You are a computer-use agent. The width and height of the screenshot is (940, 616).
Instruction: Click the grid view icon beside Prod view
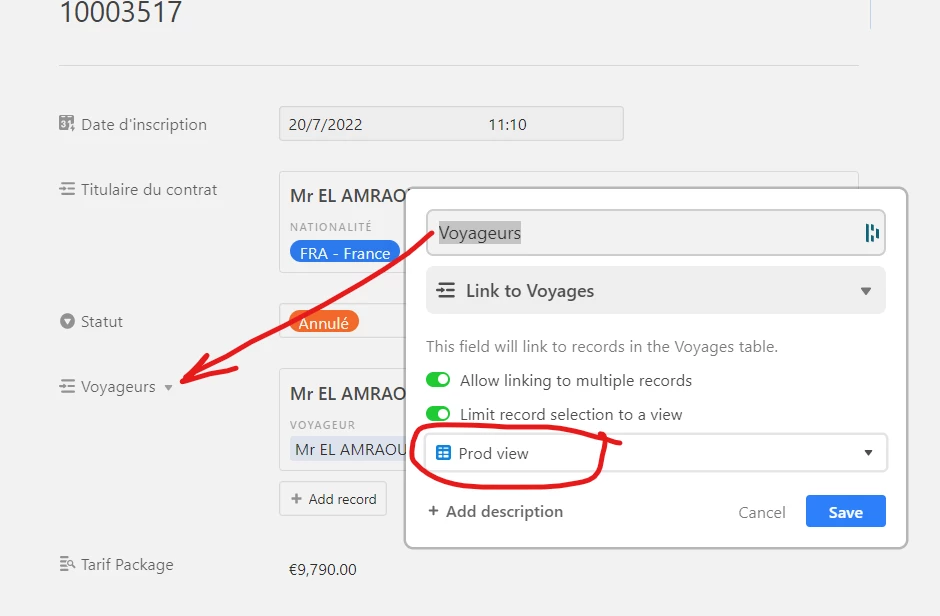pos(443,452)
